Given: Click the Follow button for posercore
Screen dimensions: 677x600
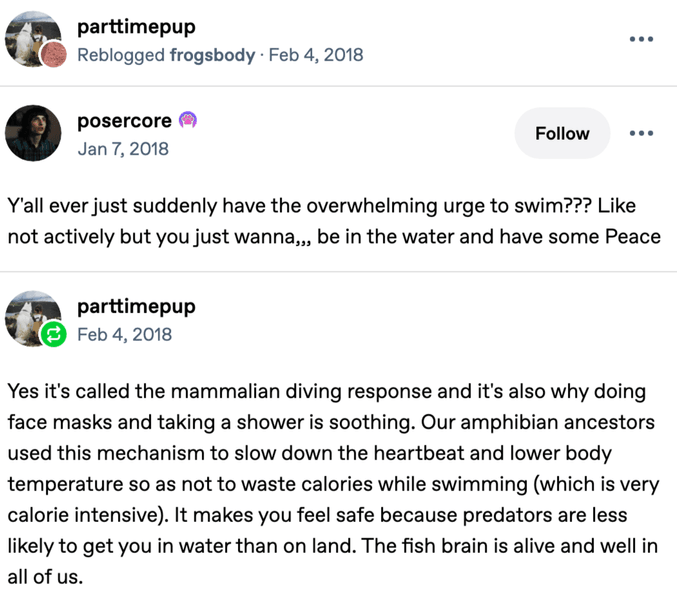Looking at the screenshot, I should coord(562,133).
